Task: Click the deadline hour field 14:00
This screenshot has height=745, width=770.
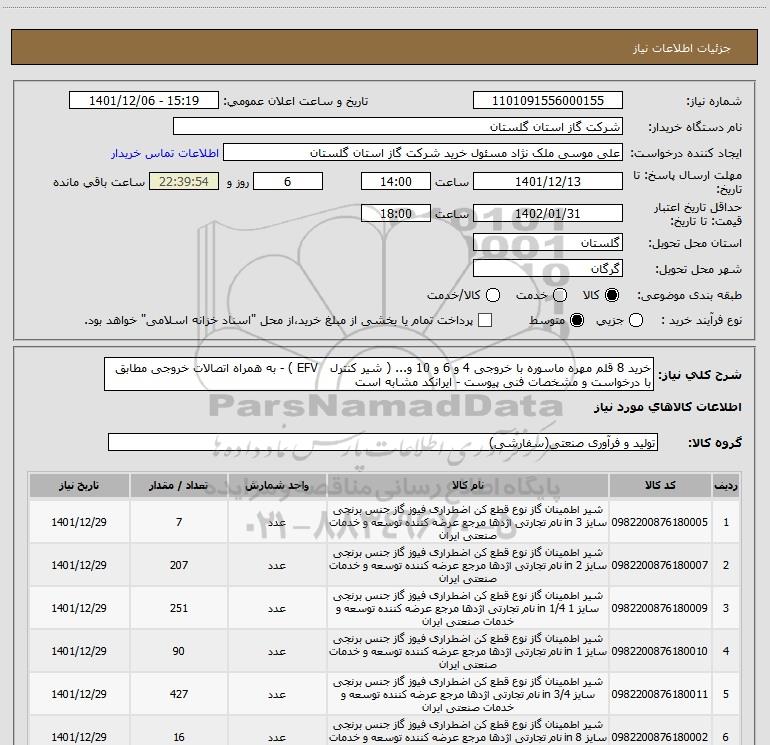Action: pyautogui.click(x=396, y=181)
